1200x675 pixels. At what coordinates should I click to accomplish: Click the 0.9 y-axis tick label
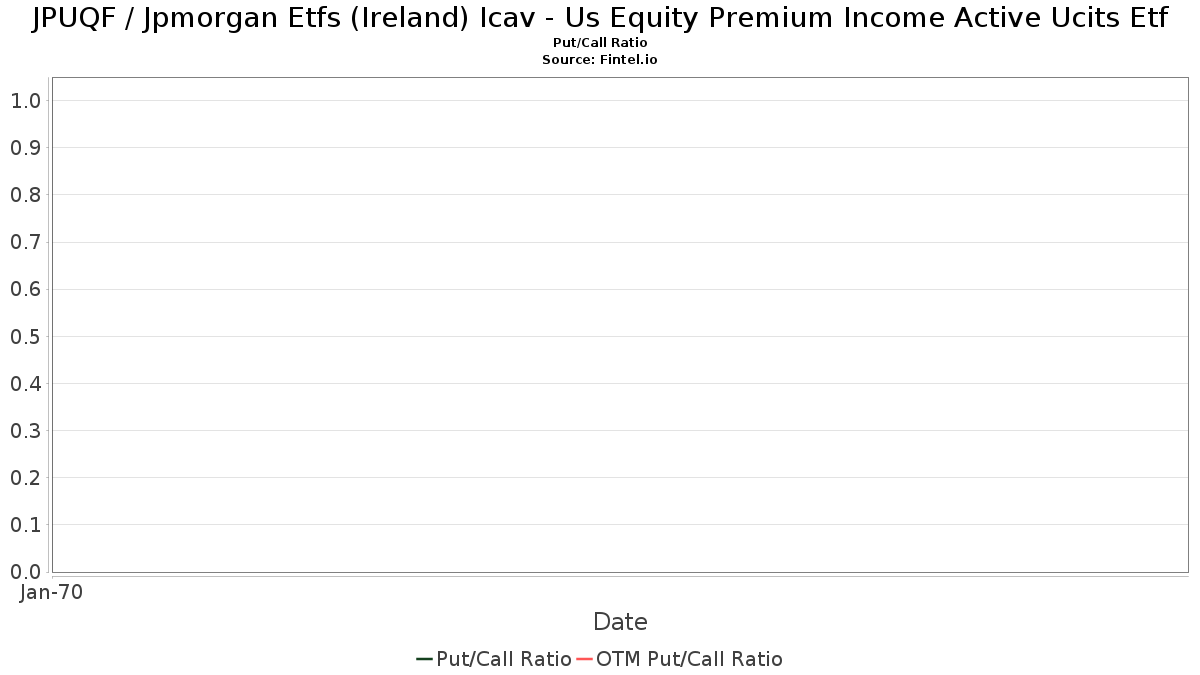click(25, 148)
